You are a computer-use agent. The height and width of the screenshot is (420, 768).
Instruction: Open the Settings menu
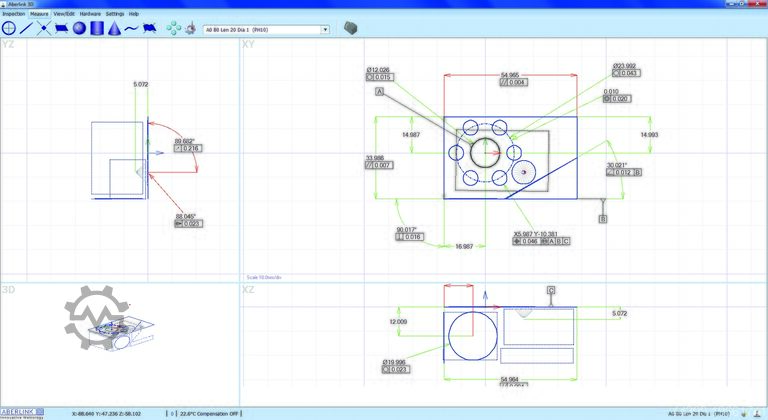[115, 14]
